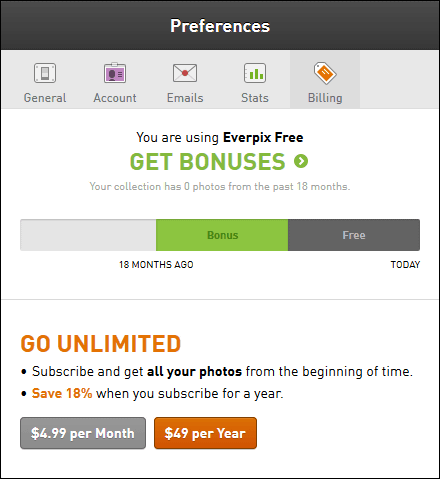Click the orange Billing price tag icon

pos(325,73)
